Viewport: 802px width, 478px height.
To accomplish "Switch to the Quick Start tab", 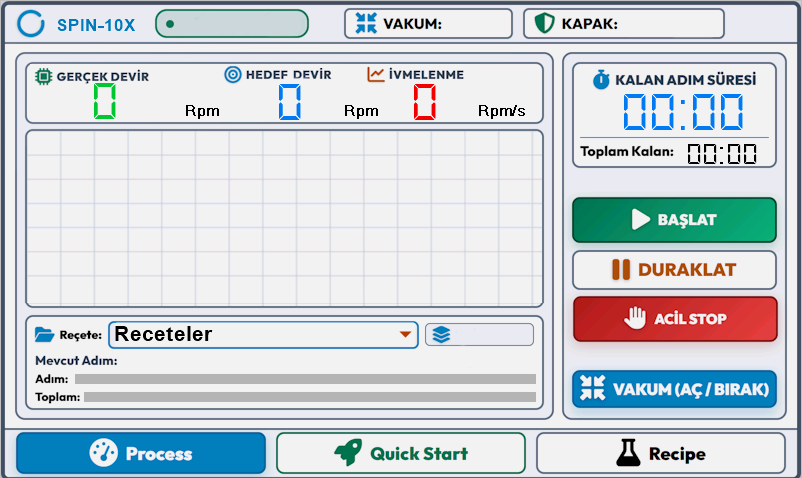I will pyautogui.click(x=401, y=453).
